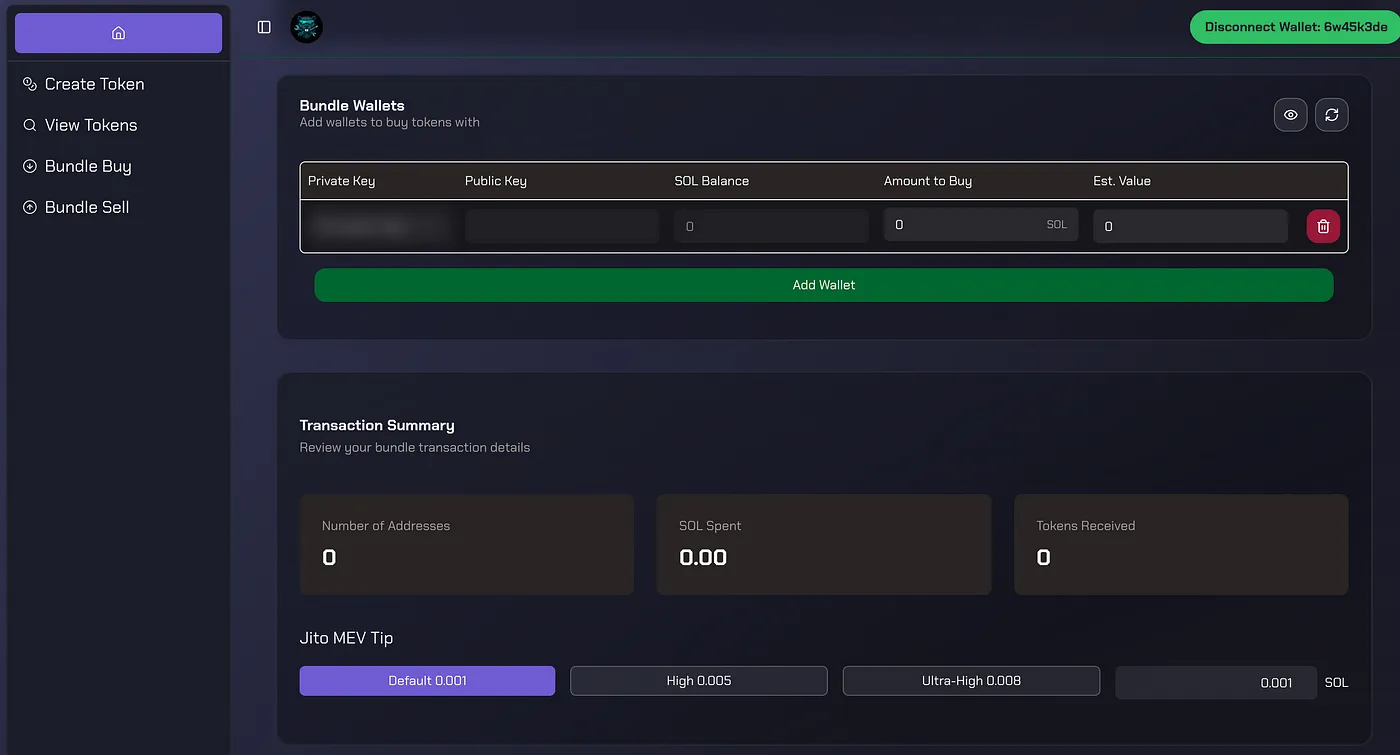Select the Jito MEV Tip label
This screenshot has width=1400, height=755.
point(346,638)
